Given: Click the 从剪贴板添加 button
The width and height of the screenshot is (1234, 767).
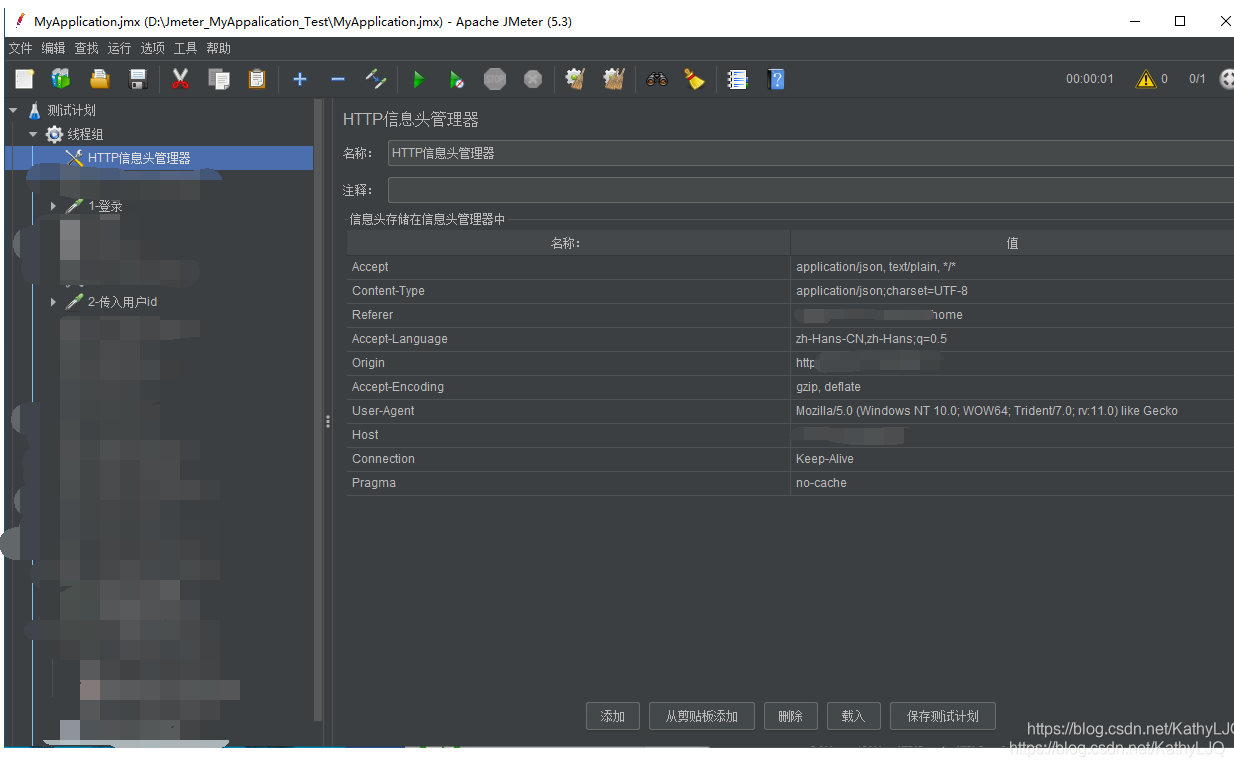Looking at the screenshot, I should click(x=701, y=716).
